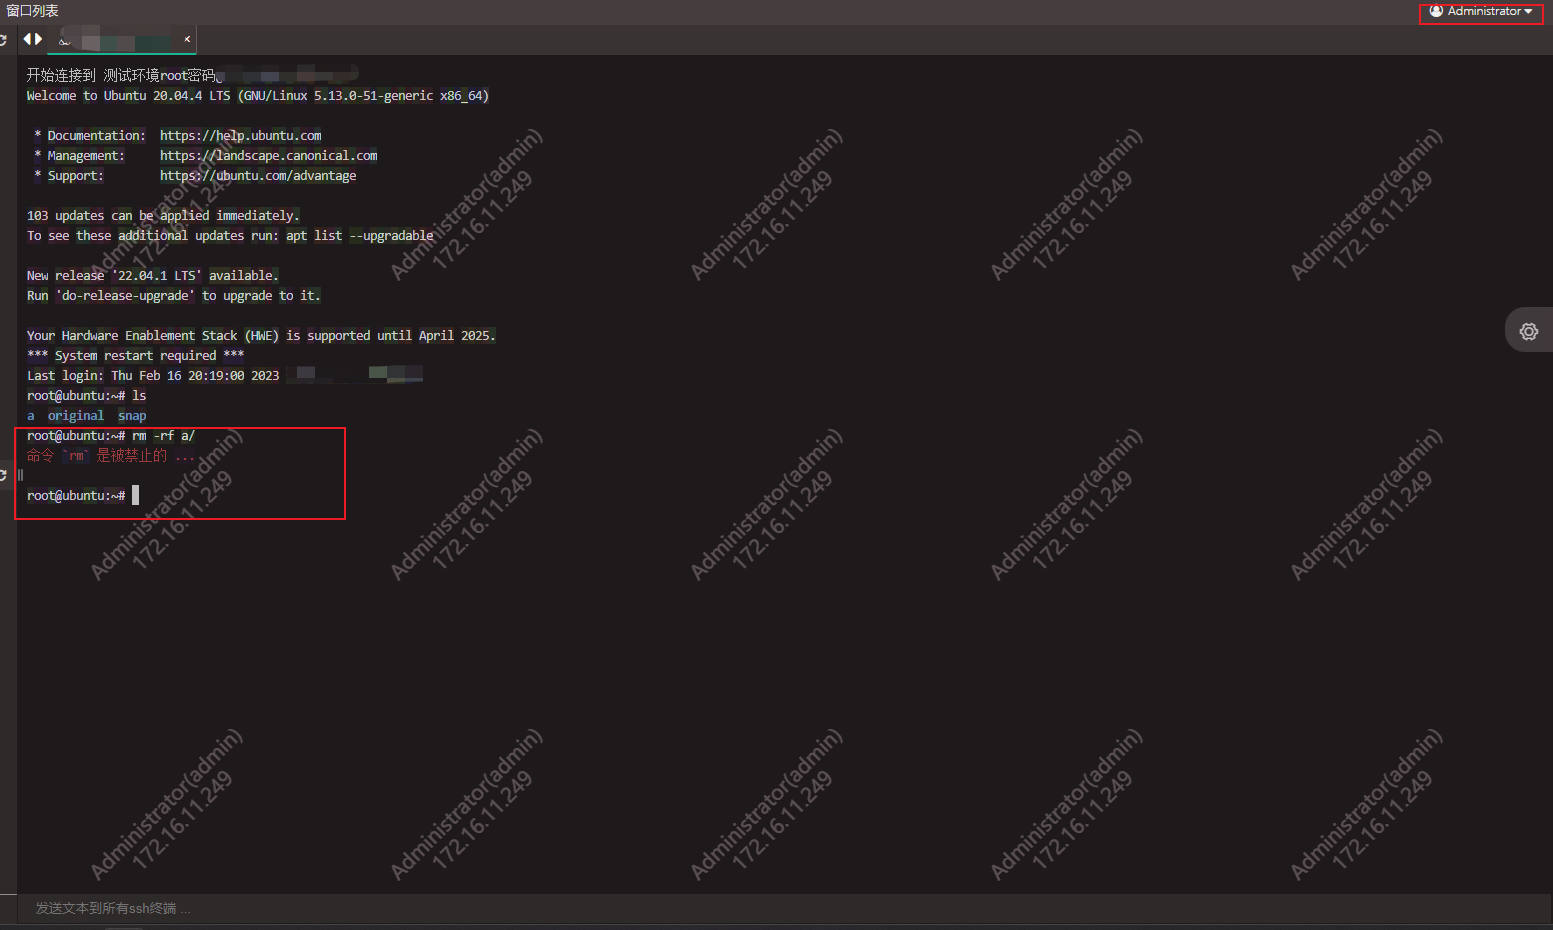This screenshot has height=930, width=1553.
Task: Open the https://ubuntu.com/advantage support link
Action: tap(258, 175)
